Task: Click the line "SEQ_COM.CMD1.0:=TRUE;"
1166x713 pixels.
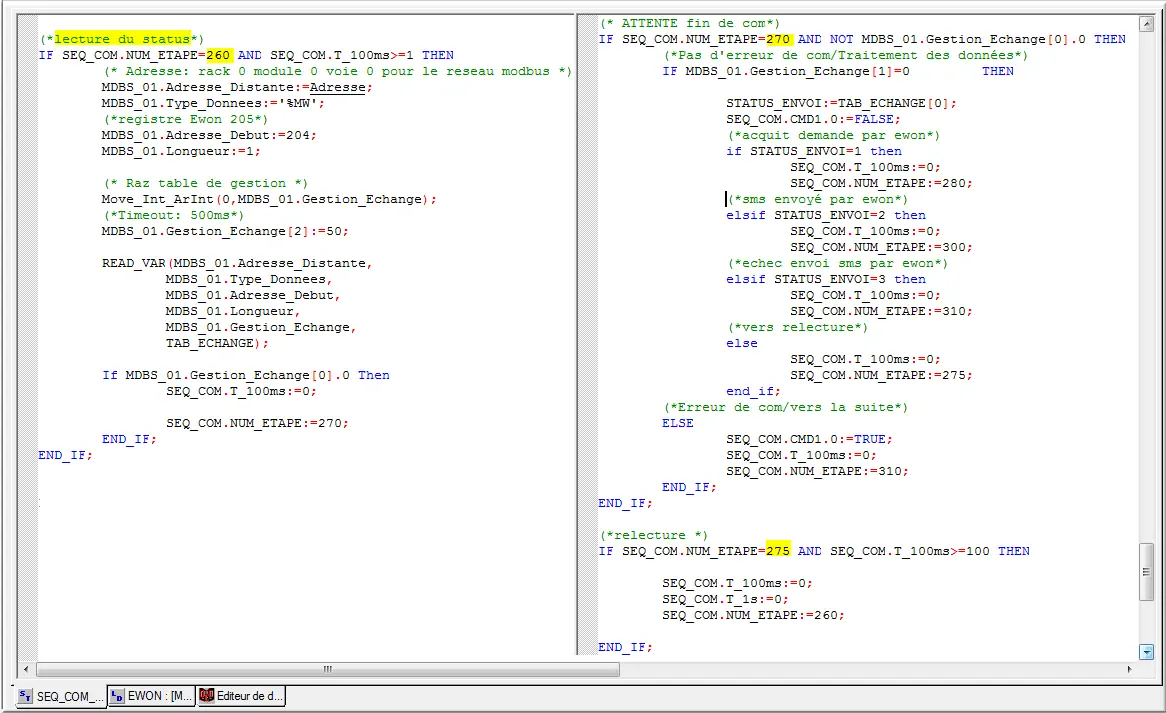Action: 809,439
